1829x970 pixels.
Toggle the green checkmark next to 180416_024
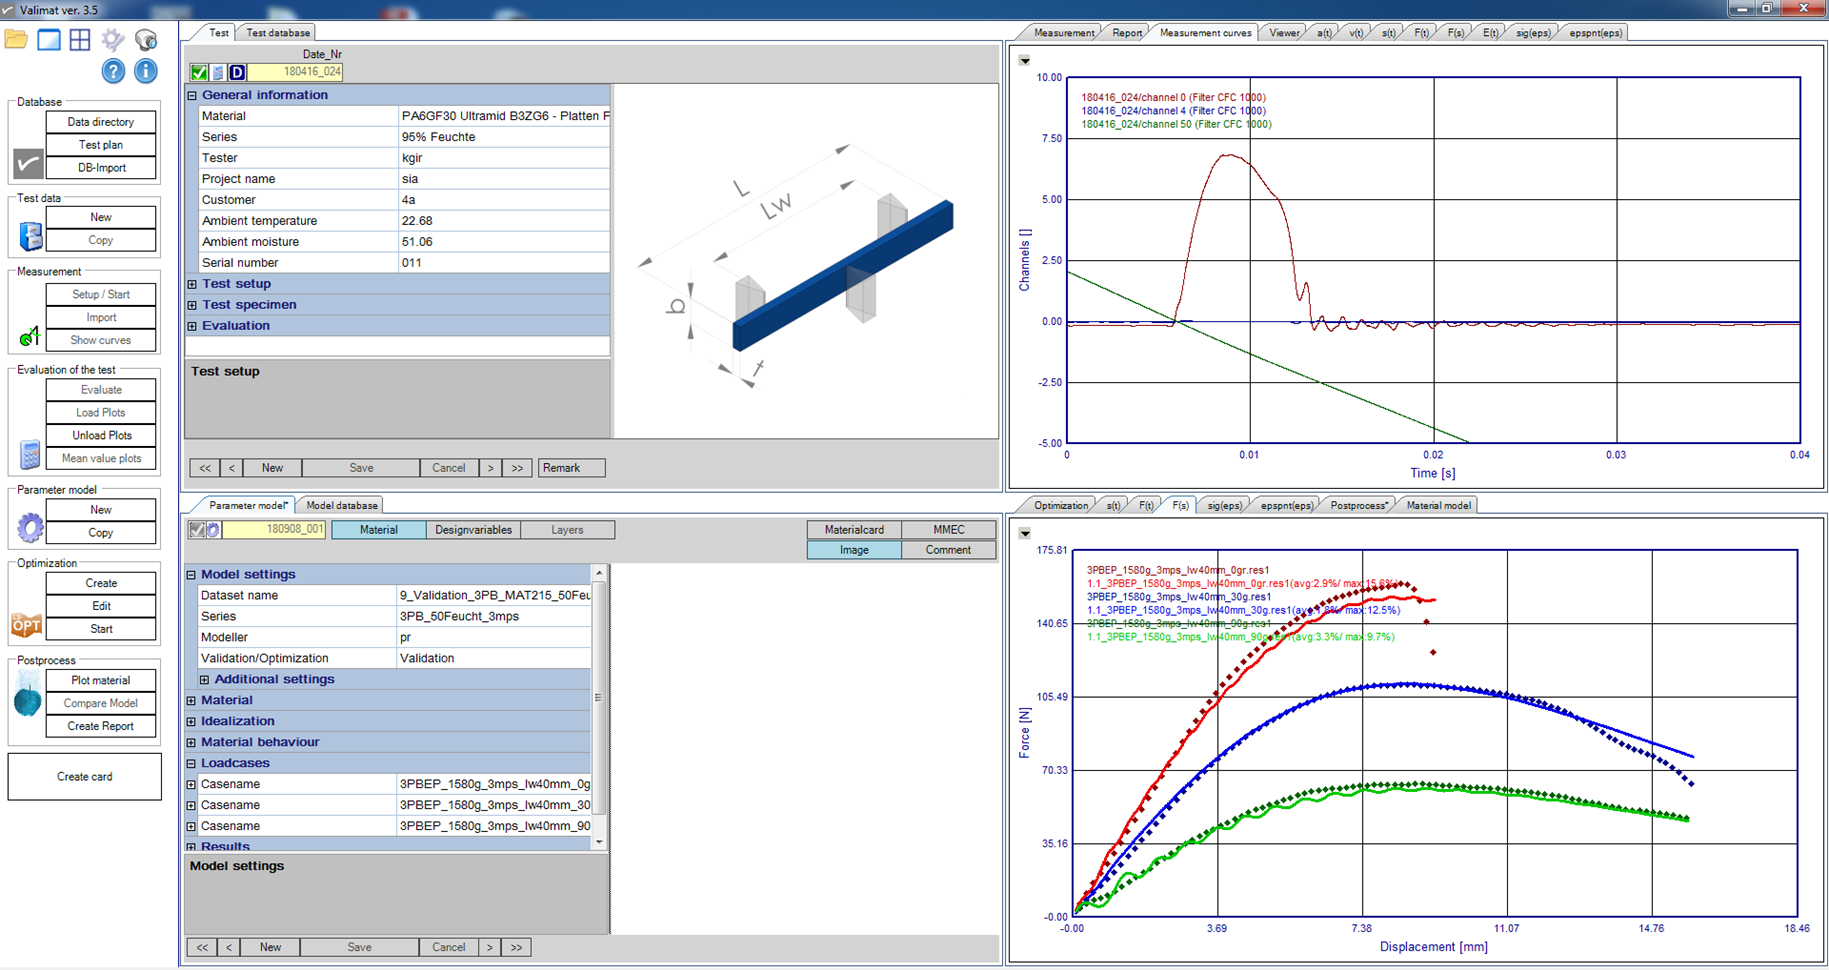[x=199, y=72]
